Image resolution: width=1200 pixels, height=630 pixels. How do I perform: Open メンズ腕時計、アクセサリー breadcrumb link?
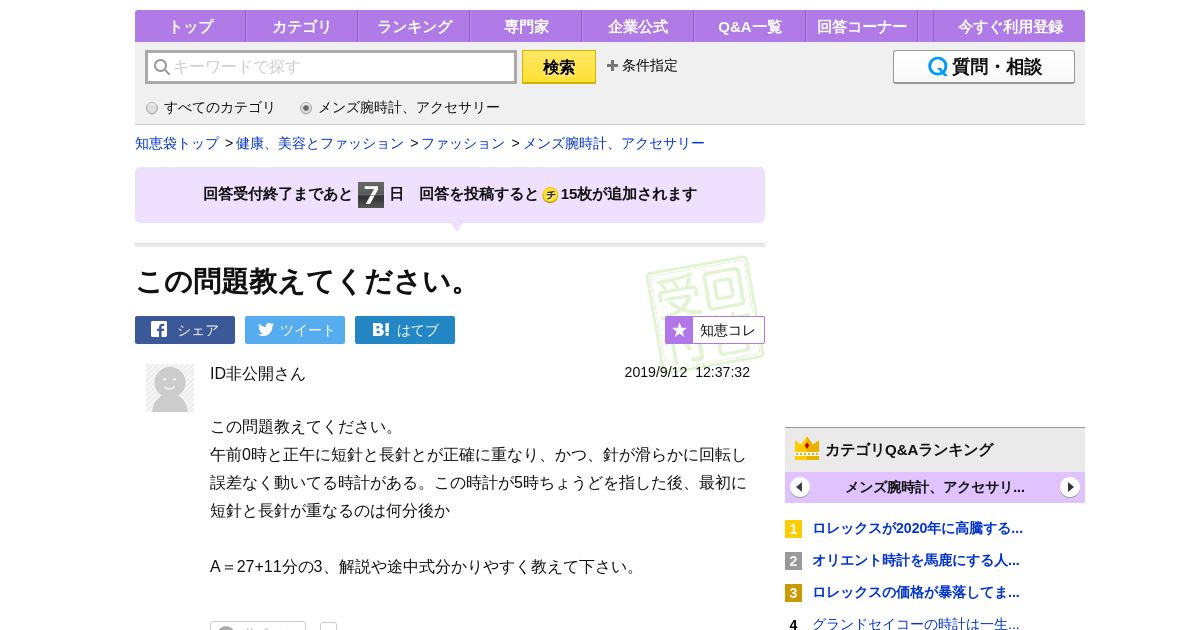click(614, 143)
